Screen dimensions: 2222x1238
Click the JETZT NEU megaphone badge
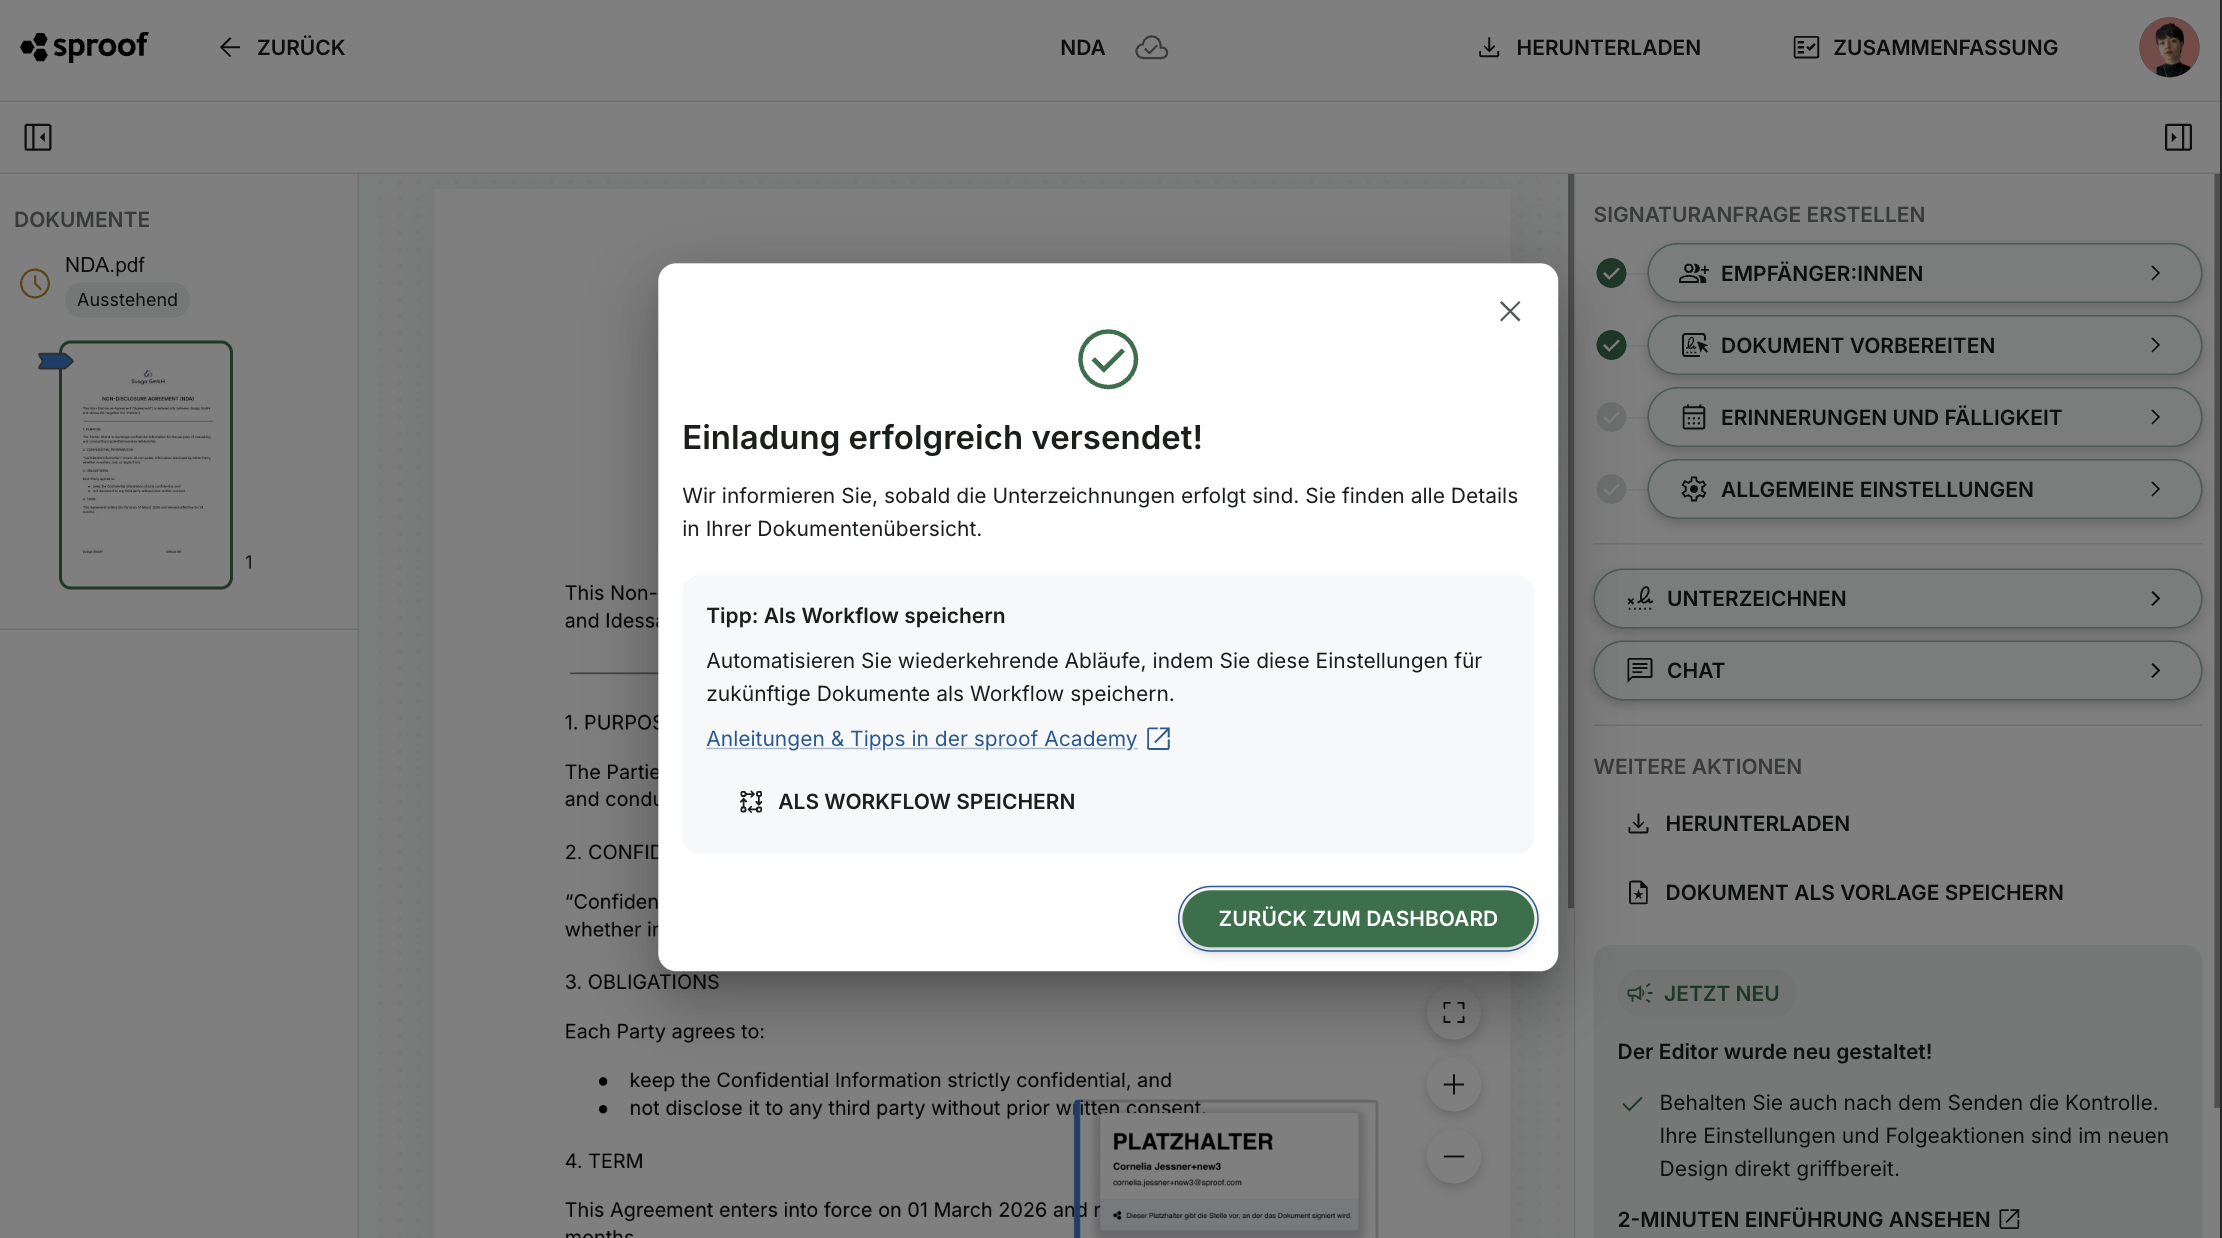click(1705, 993)
